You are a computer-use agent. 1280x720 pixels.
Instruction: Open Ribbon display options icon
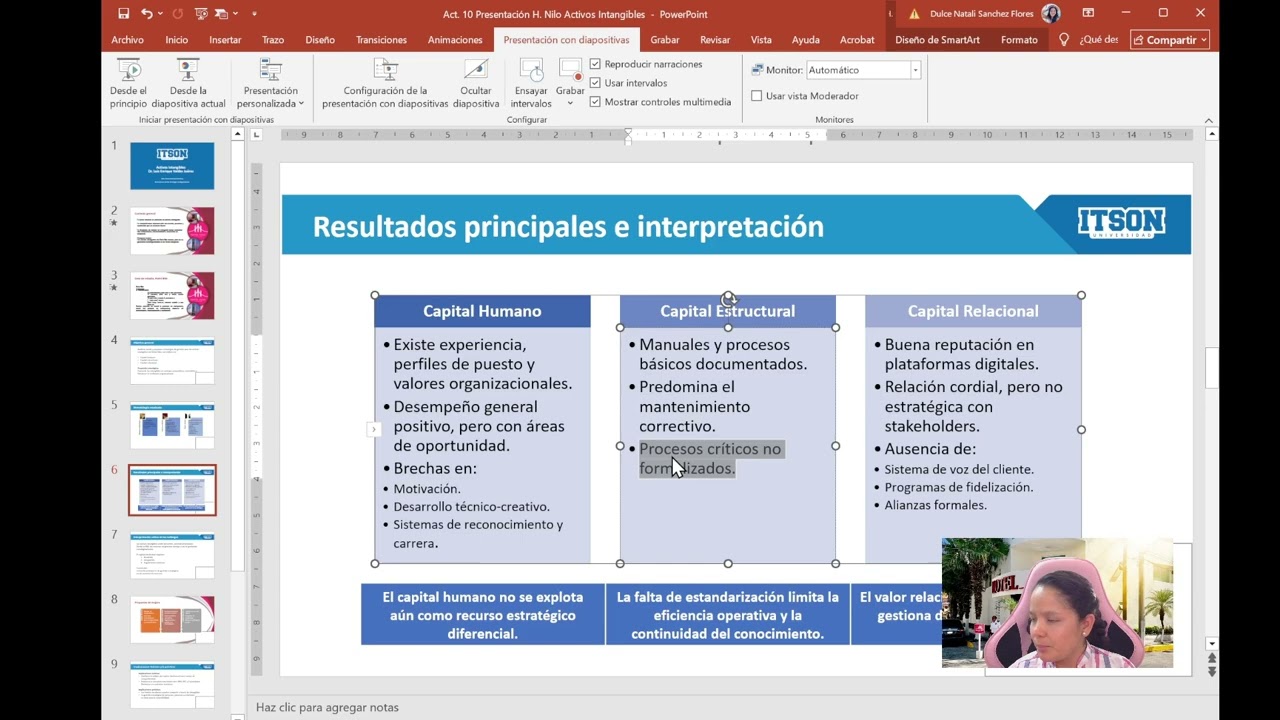click(1089, 14)
